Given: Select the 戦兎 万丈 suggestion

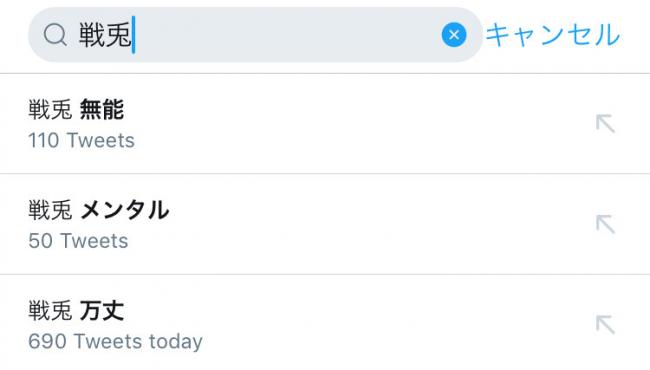Looking at the screenshot, I should pyautogui.click(x=325, y=322).
